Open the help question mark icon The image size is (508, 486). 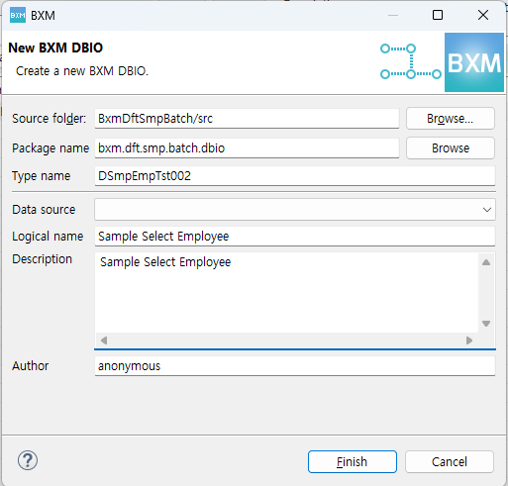tap(28, 460)
